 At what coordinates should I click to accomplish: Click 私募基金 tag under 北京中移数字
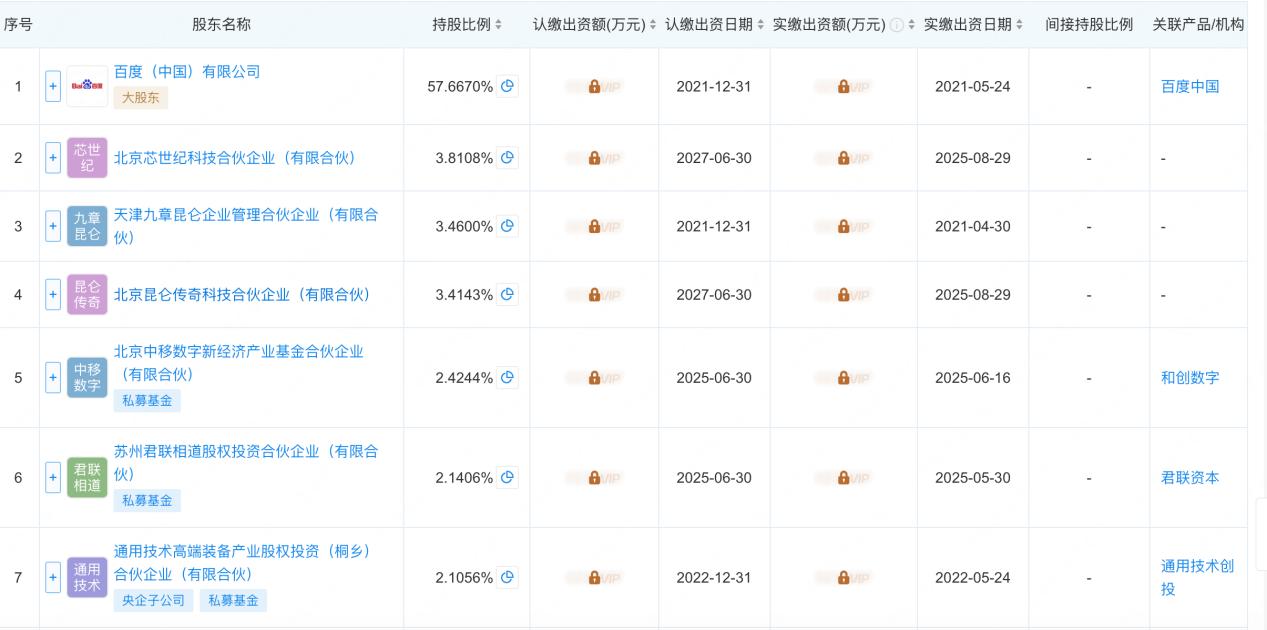point(147,400)
